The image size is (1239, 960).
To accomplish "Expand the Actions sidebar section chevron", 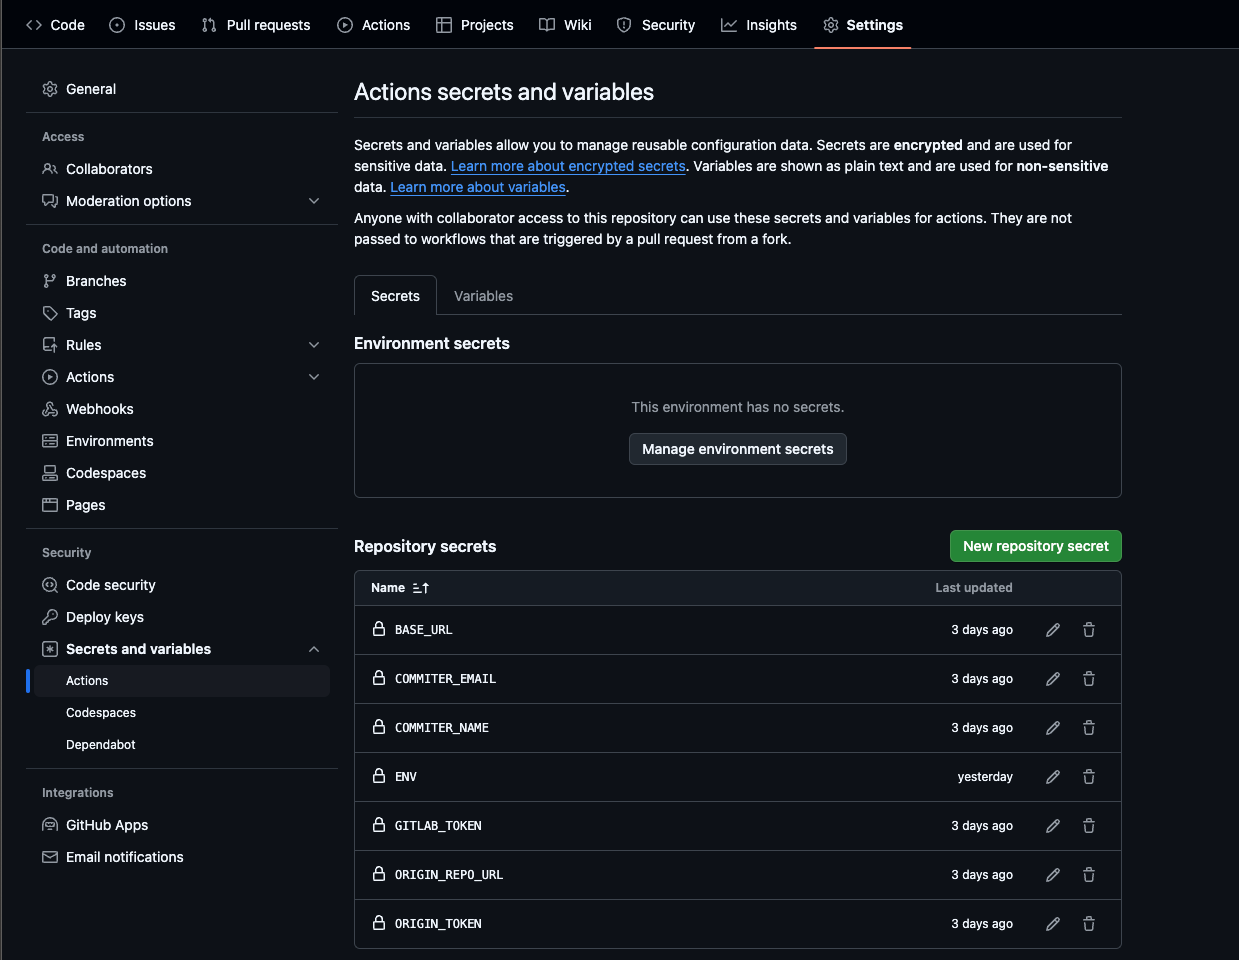I will [314, 377].
